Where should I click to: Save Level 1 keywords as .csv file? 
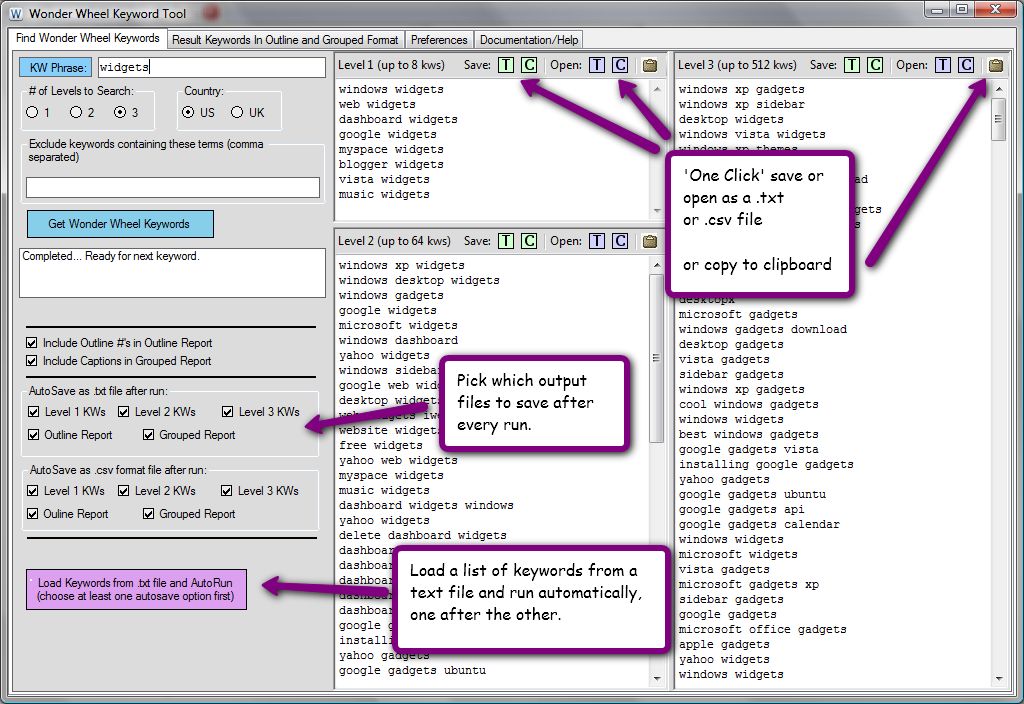click(529, 65)
